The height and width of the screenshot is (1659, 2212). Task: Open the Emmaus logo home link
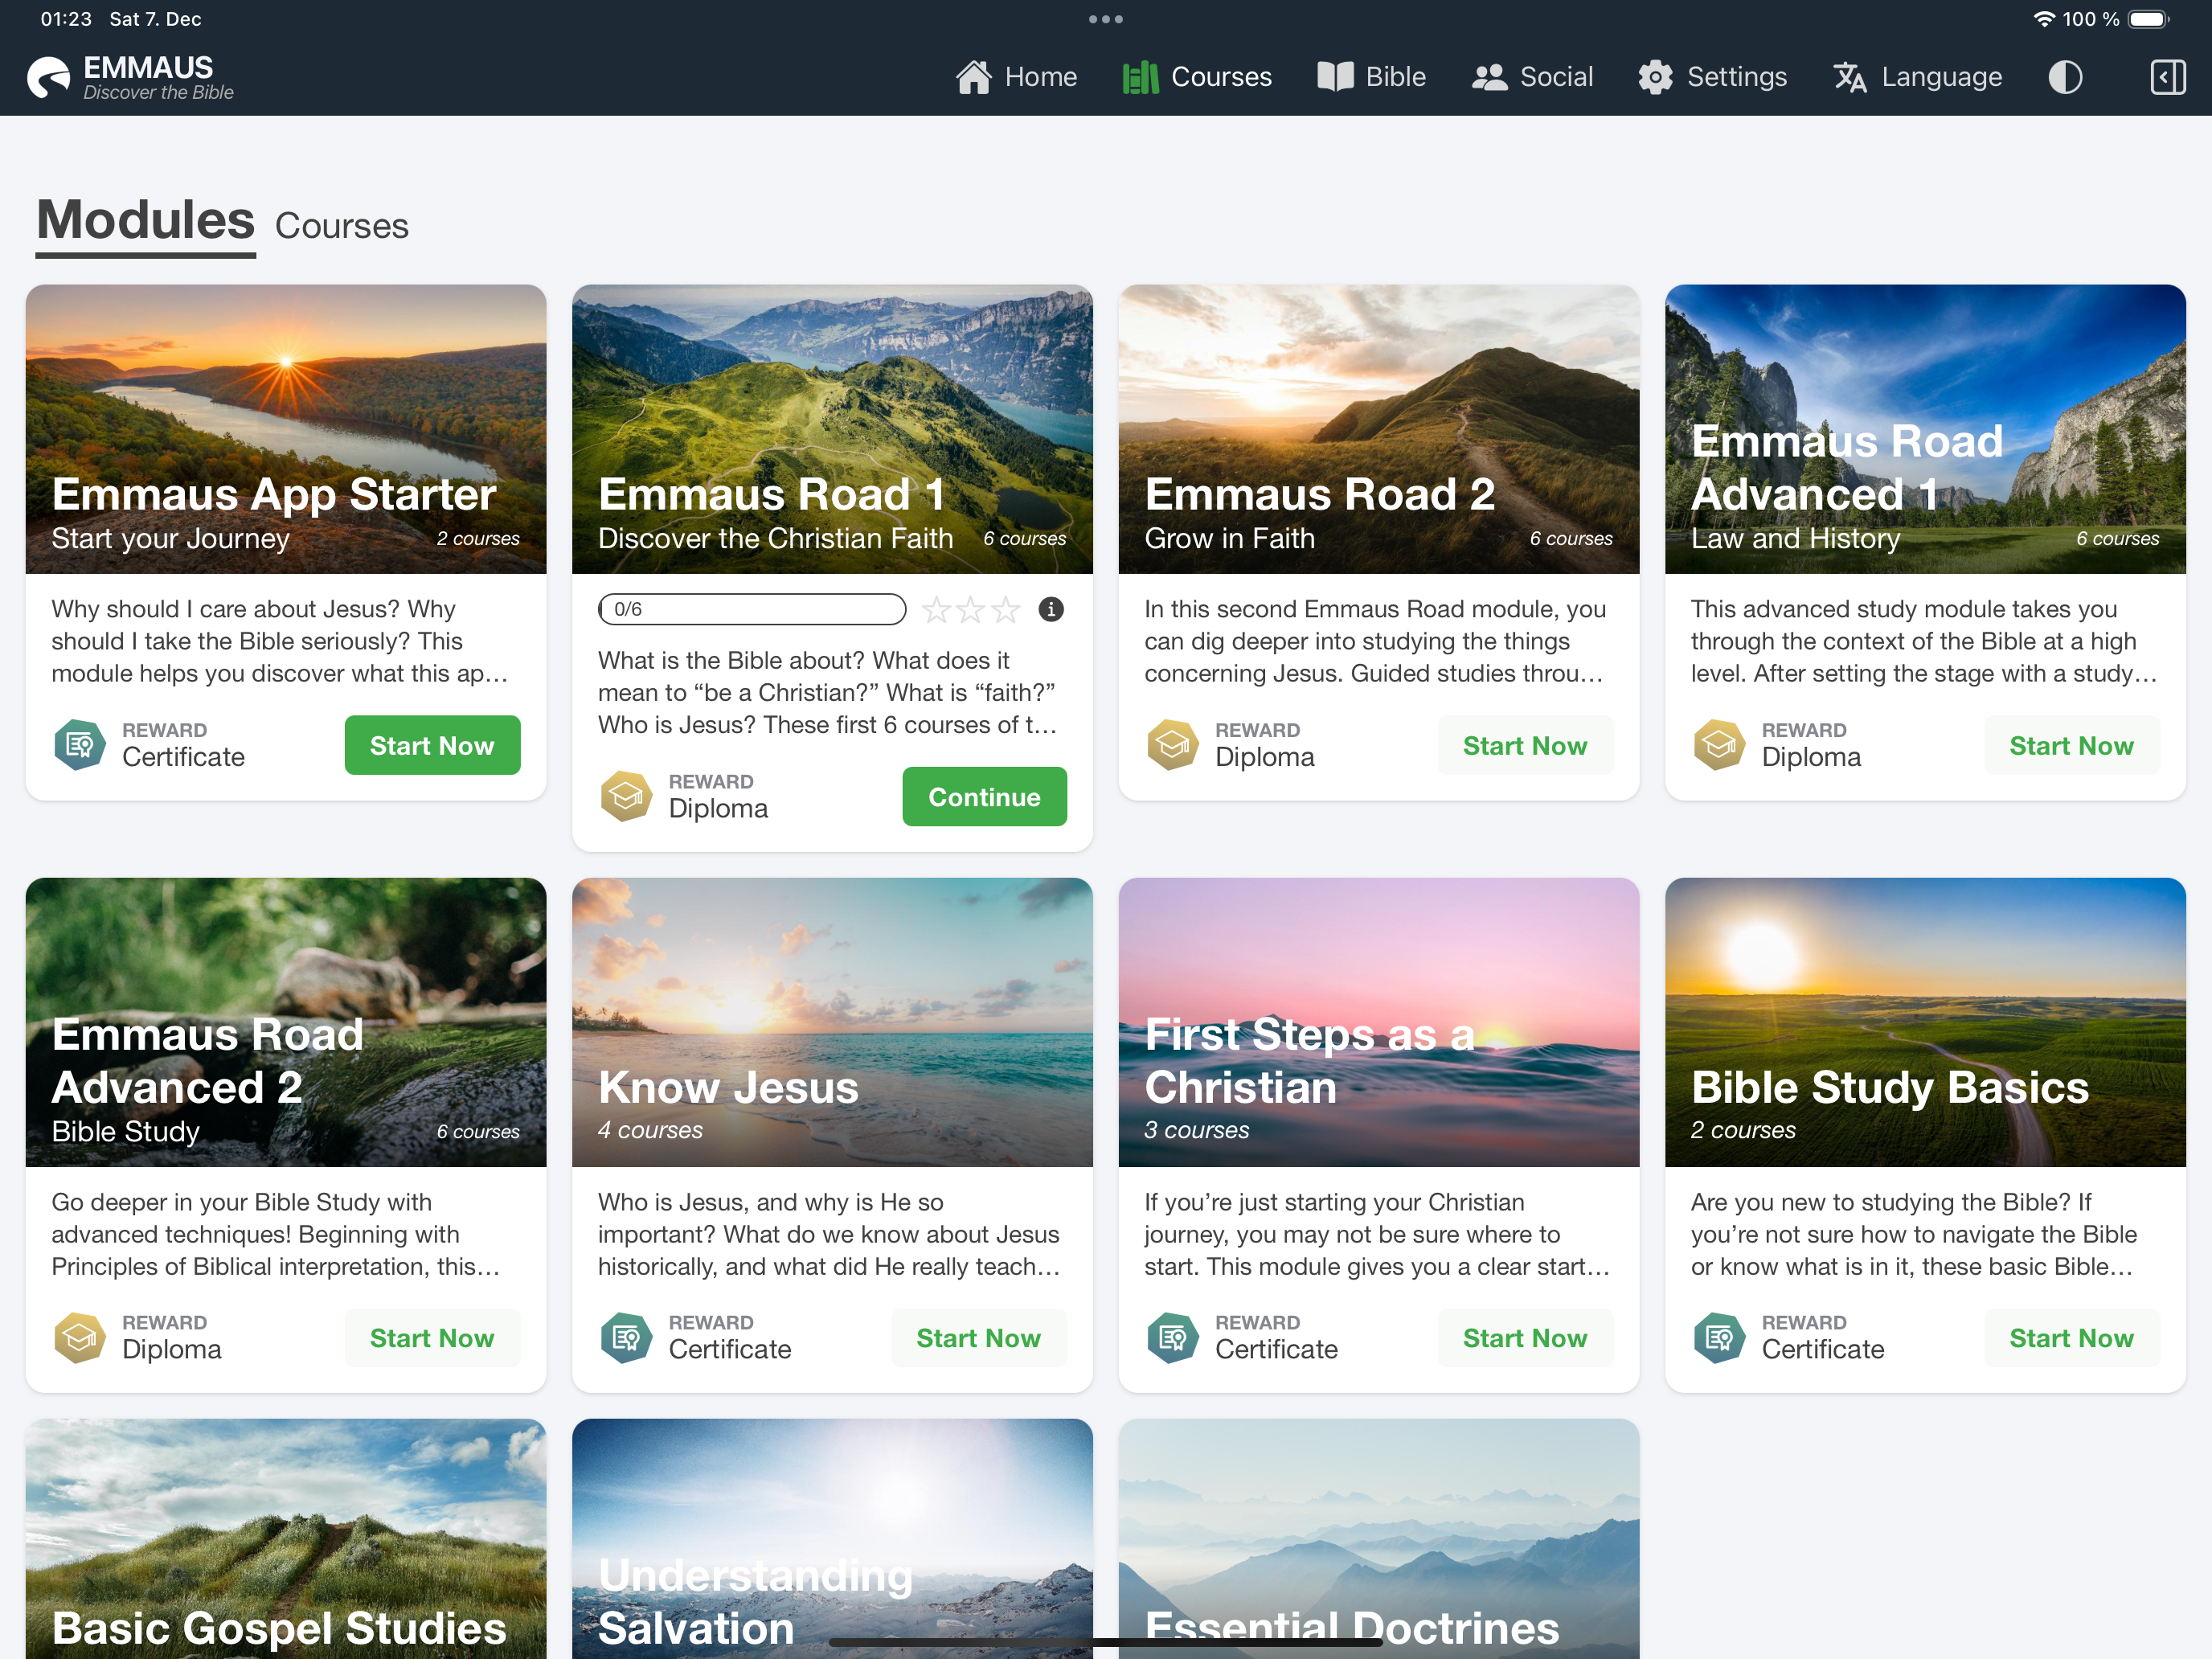131,77
